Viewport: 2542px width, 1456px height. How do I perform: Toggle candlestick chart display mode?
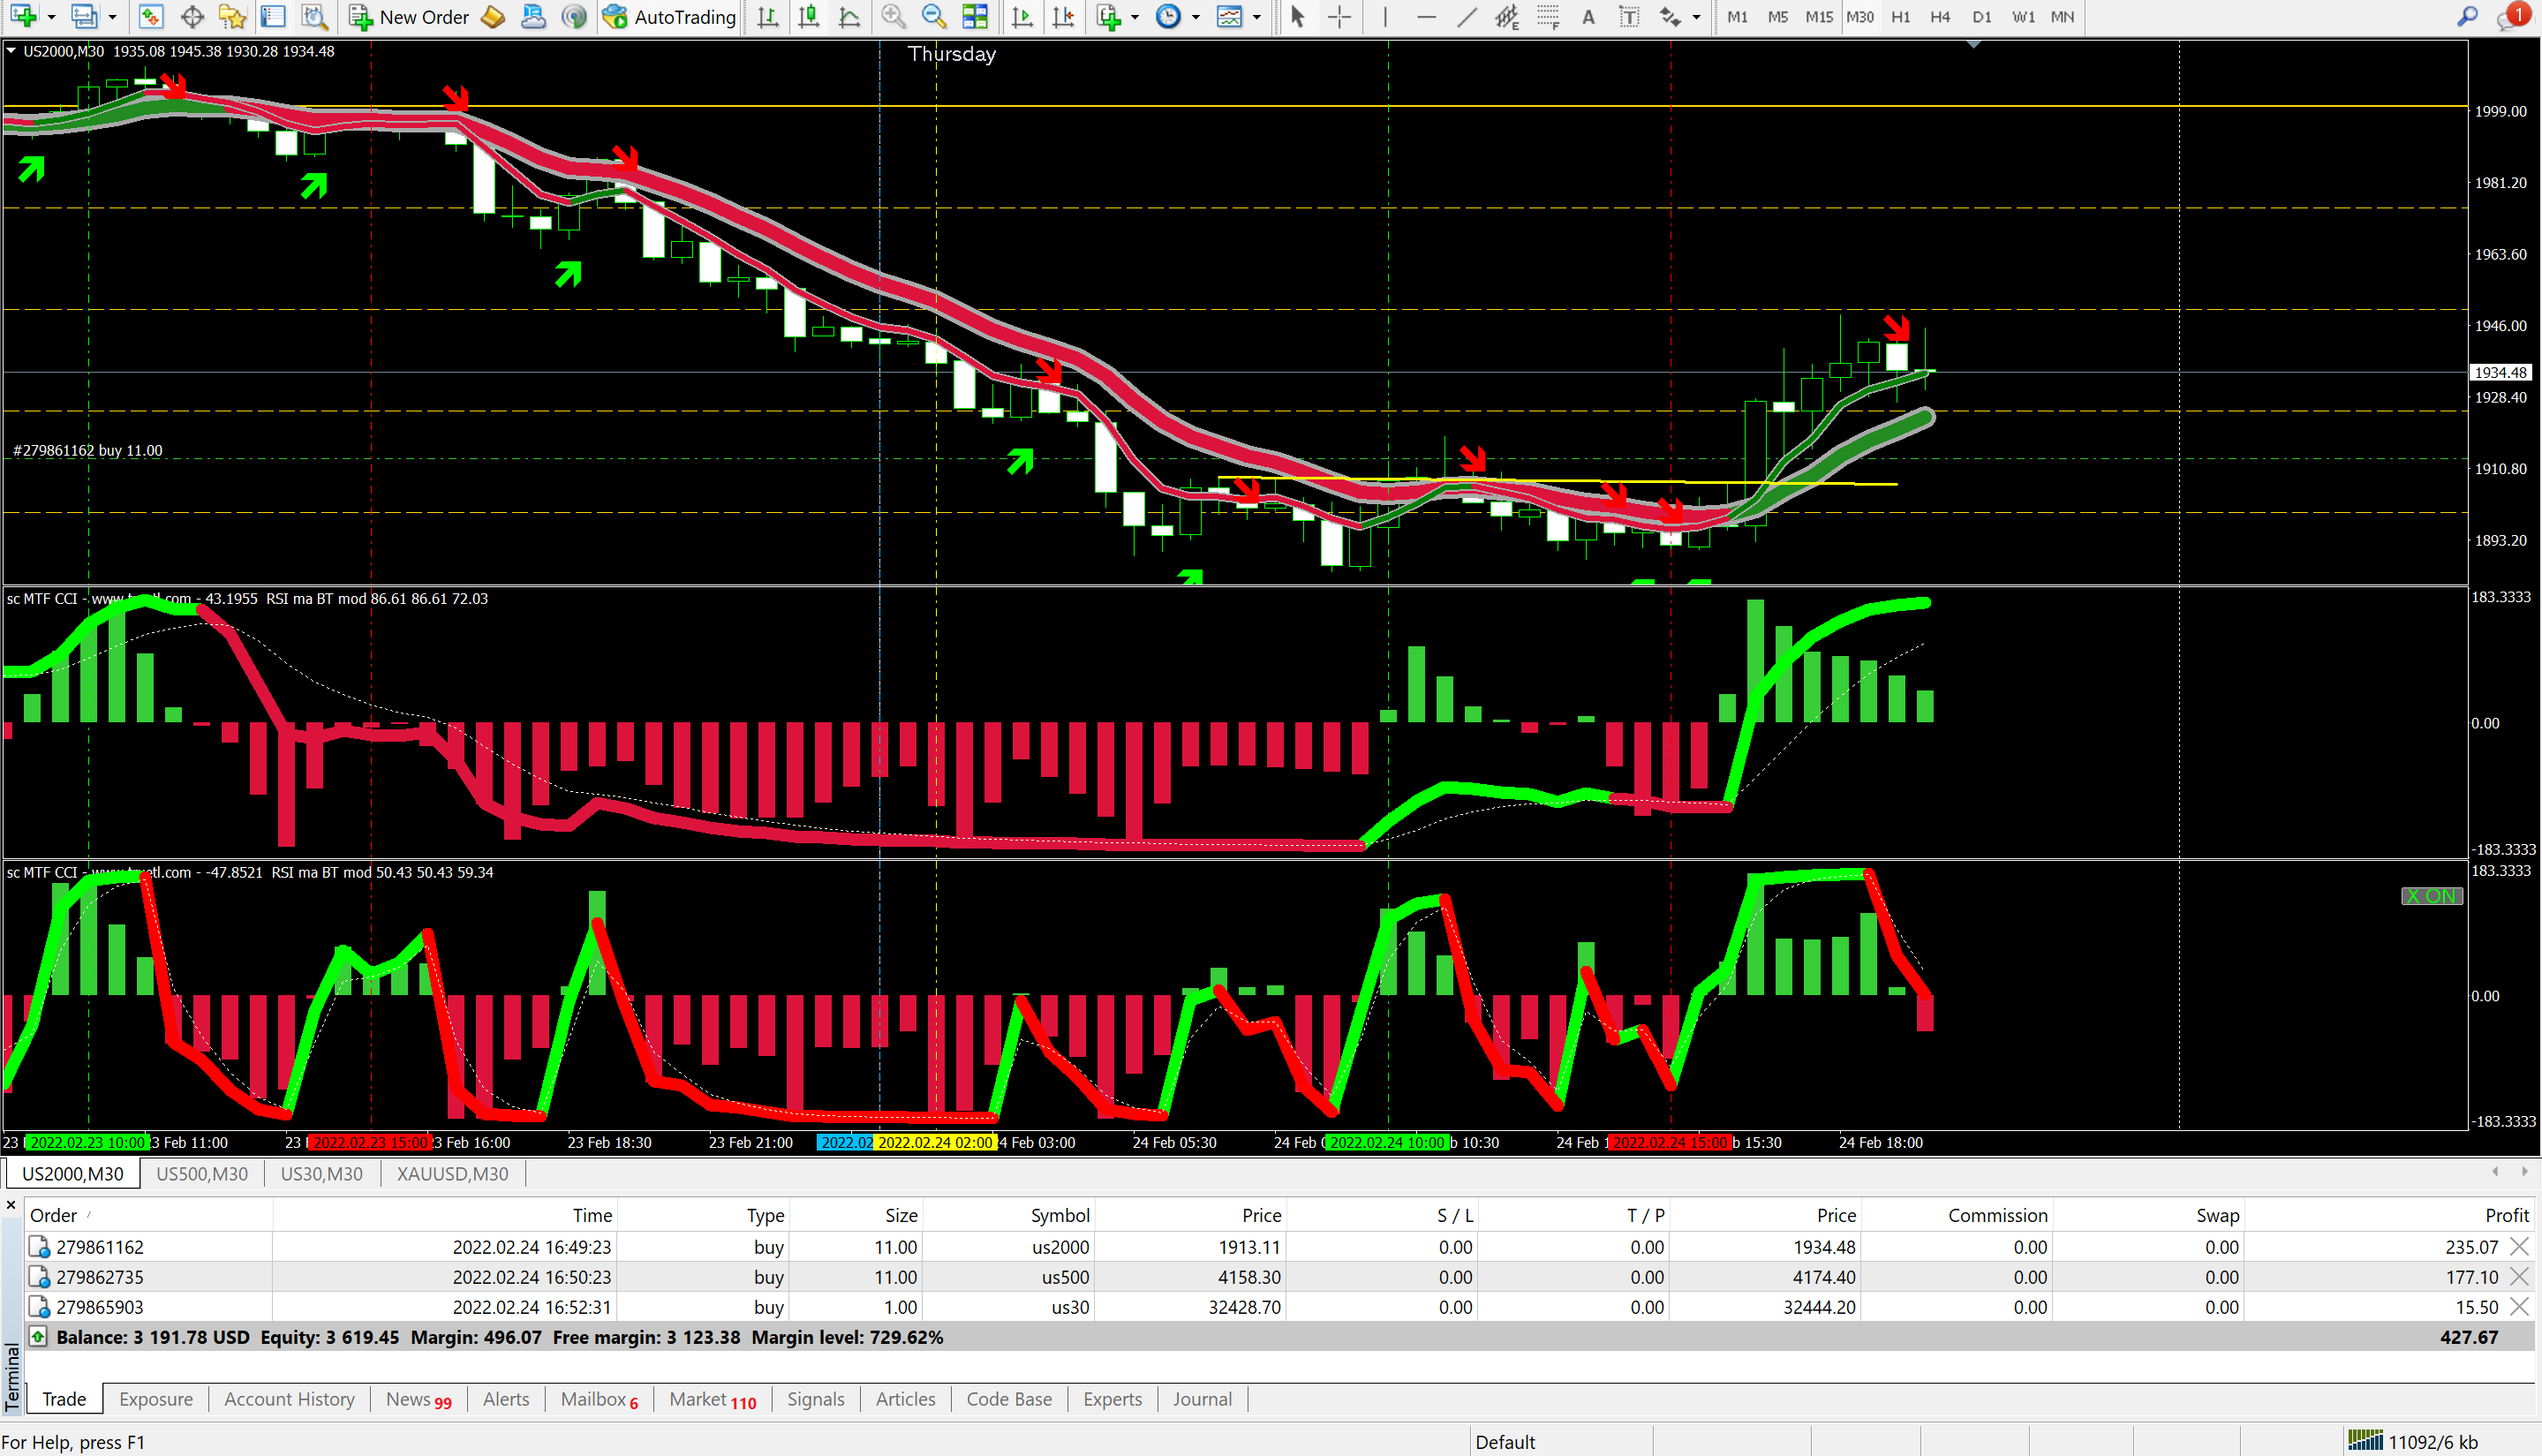pos(808,17)
